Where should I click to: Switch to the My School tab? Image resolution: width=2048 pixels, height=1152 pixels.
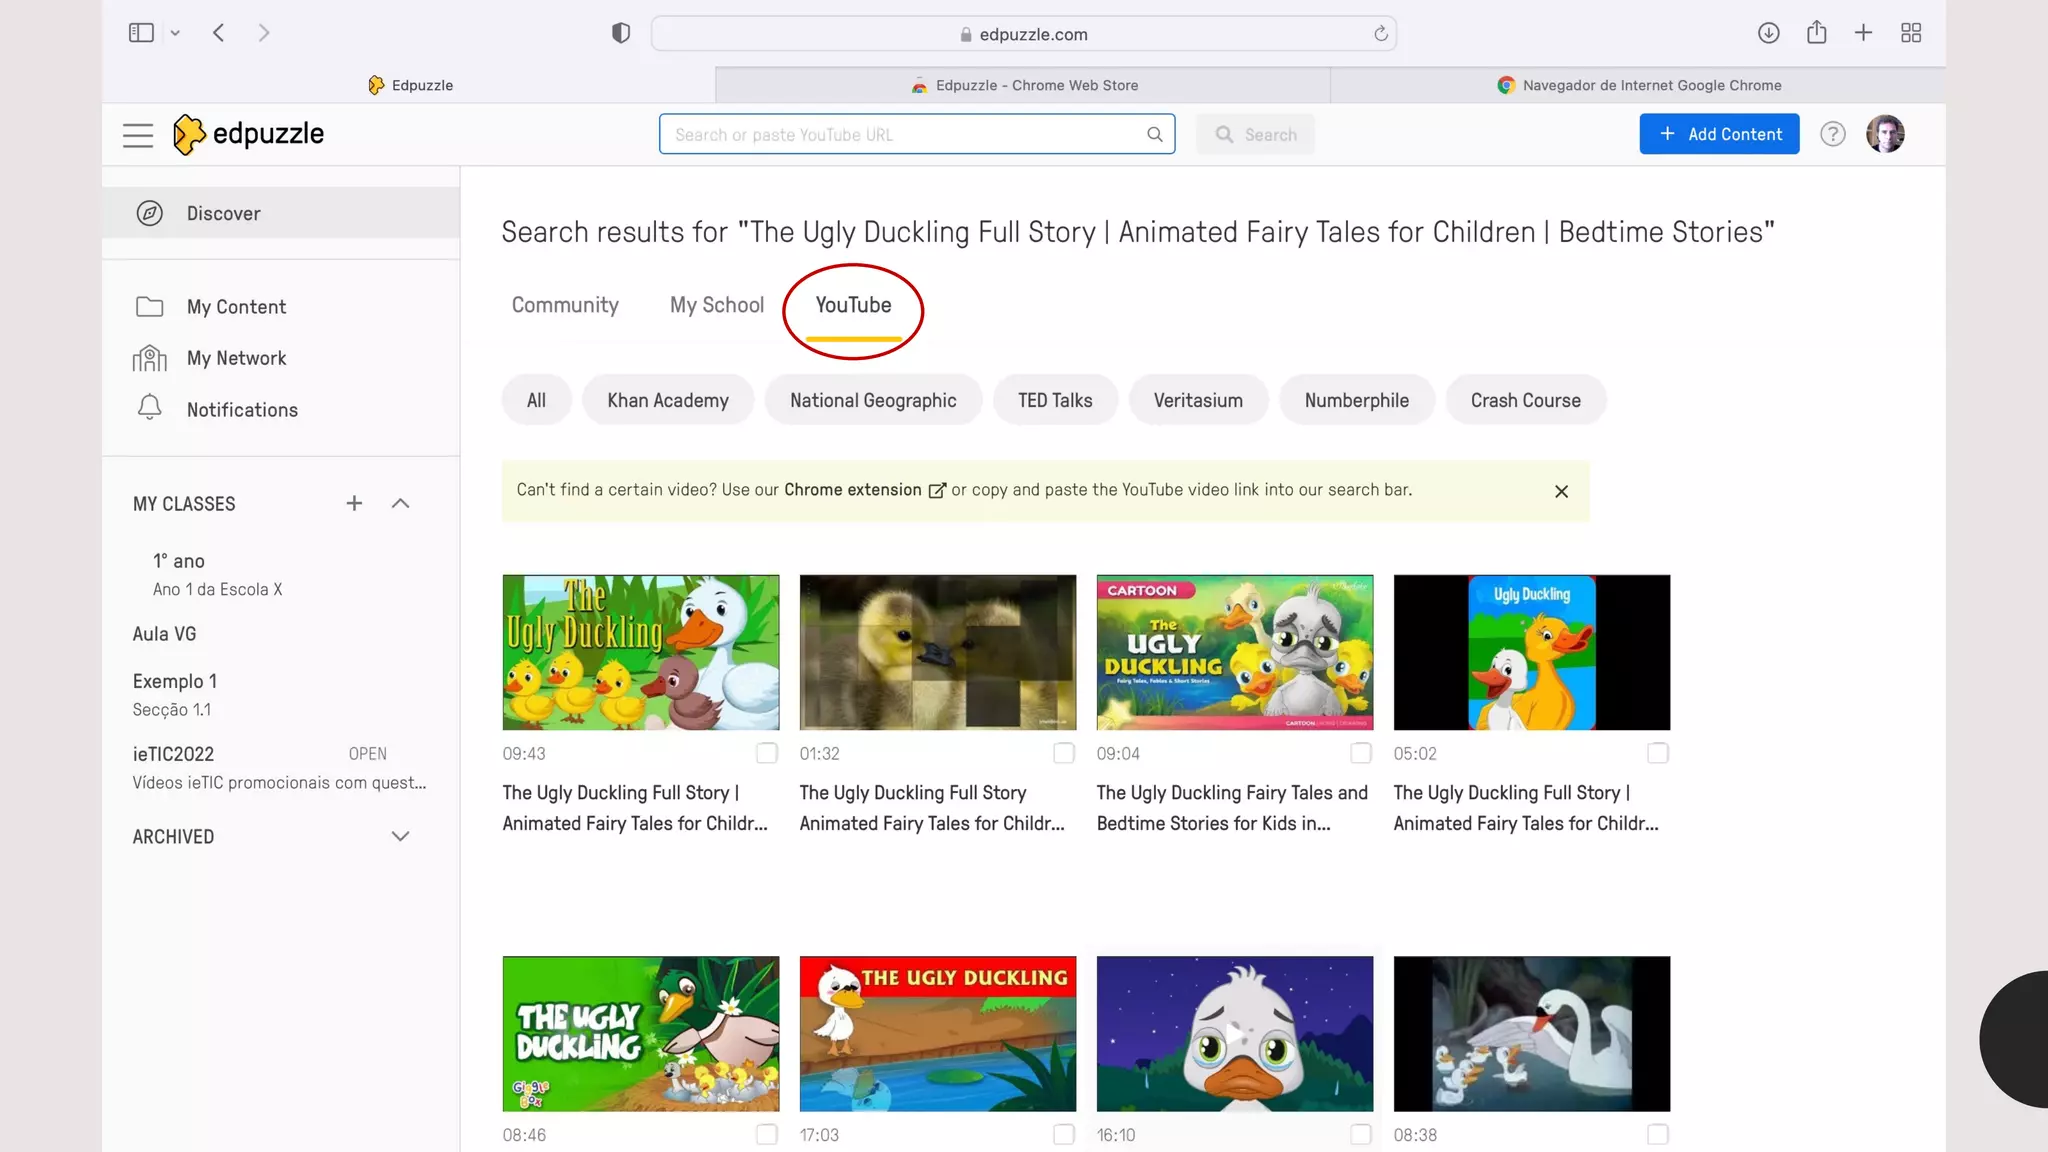pos(716,305)
